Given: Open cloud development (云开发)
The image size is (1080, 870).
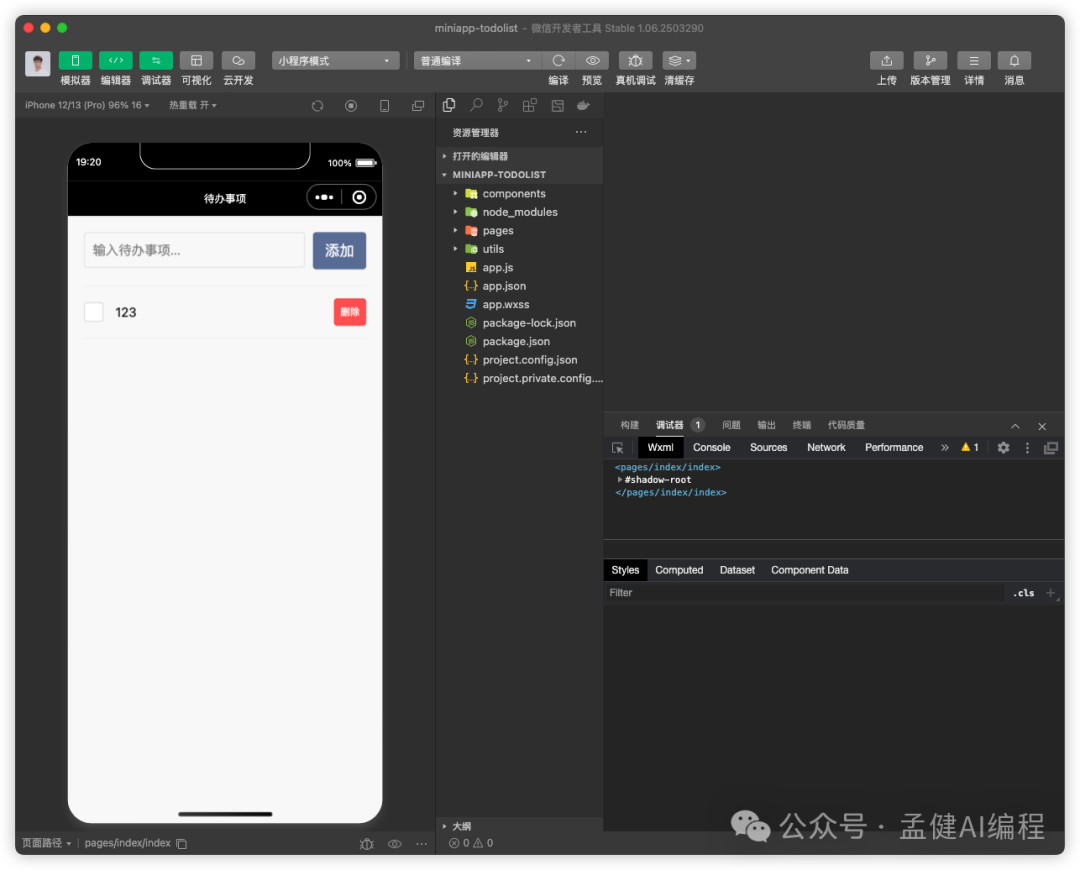Looking at the screenshot, I should pyautogui.click(x=238, y=61).
